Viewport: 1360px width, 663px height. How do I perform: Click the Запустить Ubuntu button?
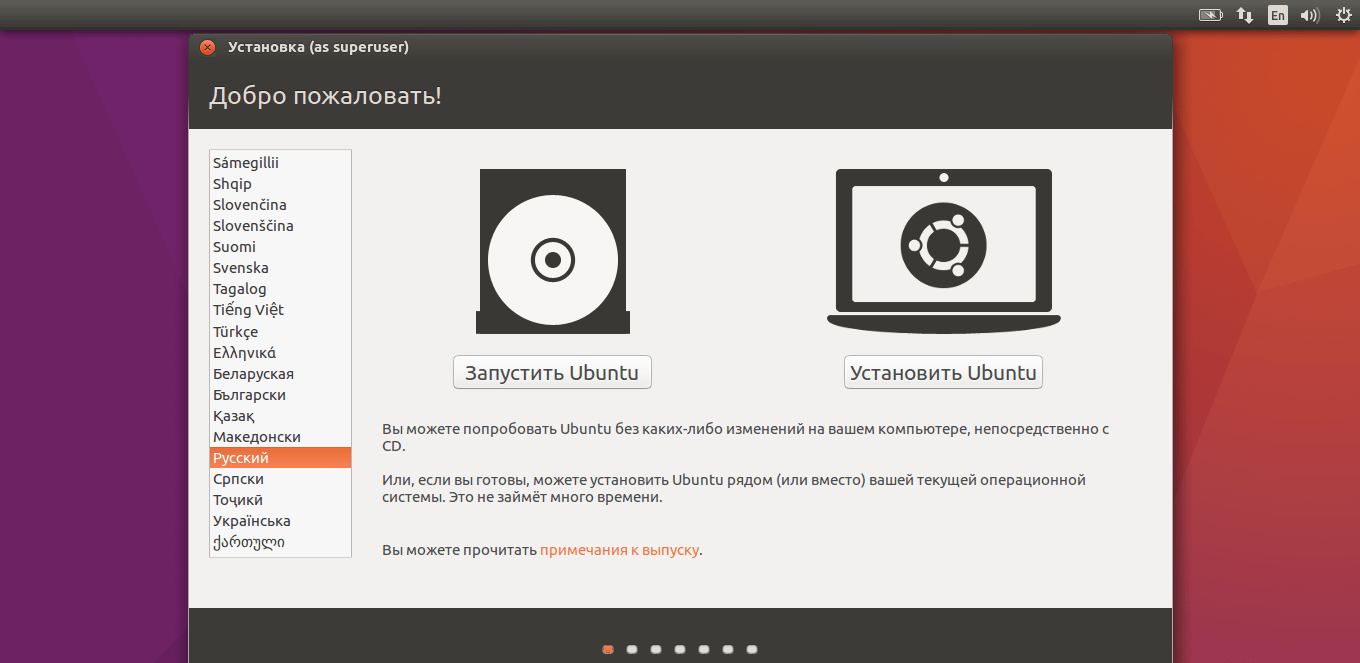pos(552,373)
